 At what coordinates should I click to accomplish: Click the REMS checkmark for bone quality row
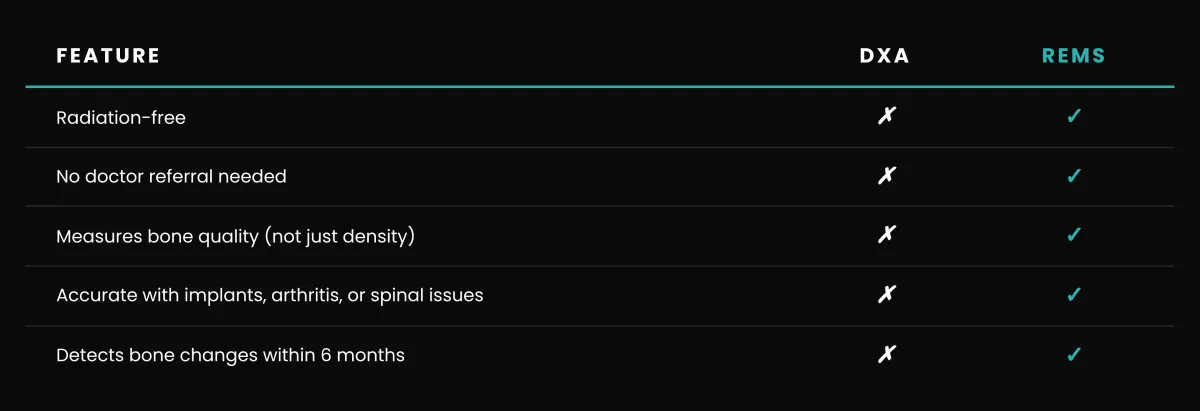[x=1074, y=236]
